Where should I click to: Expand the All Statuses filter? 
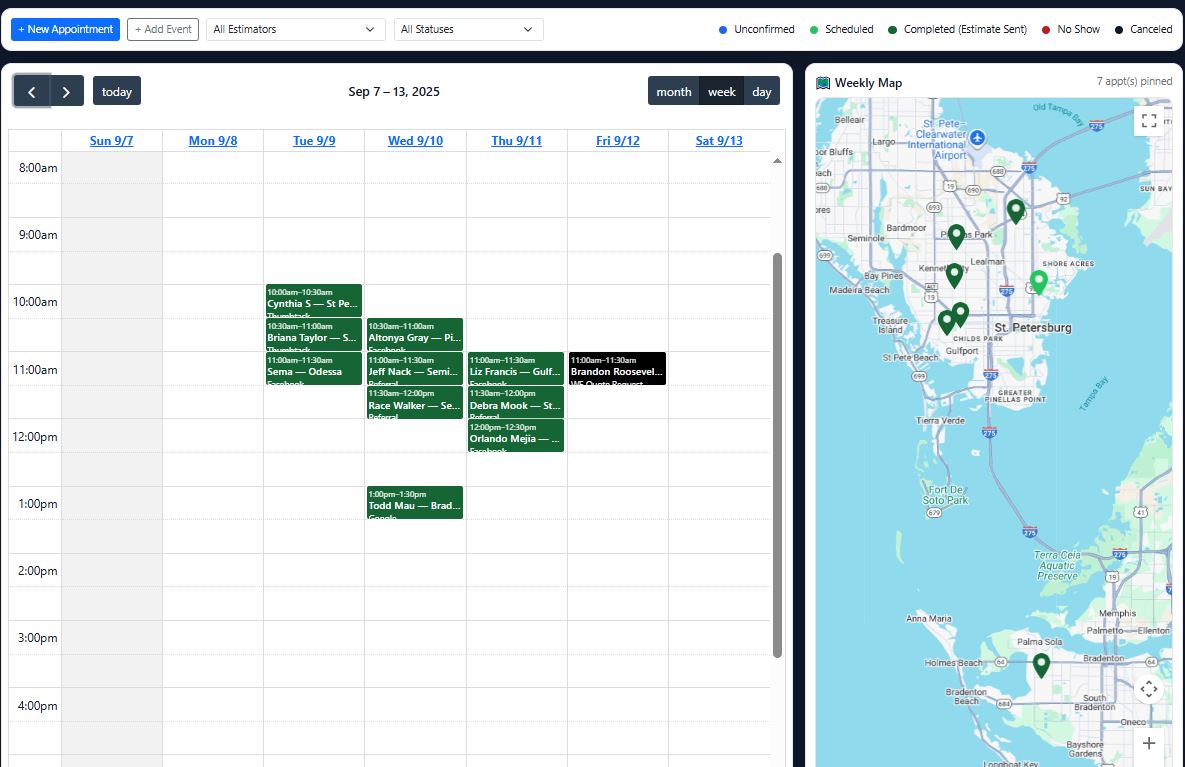[x=468, y=29]
